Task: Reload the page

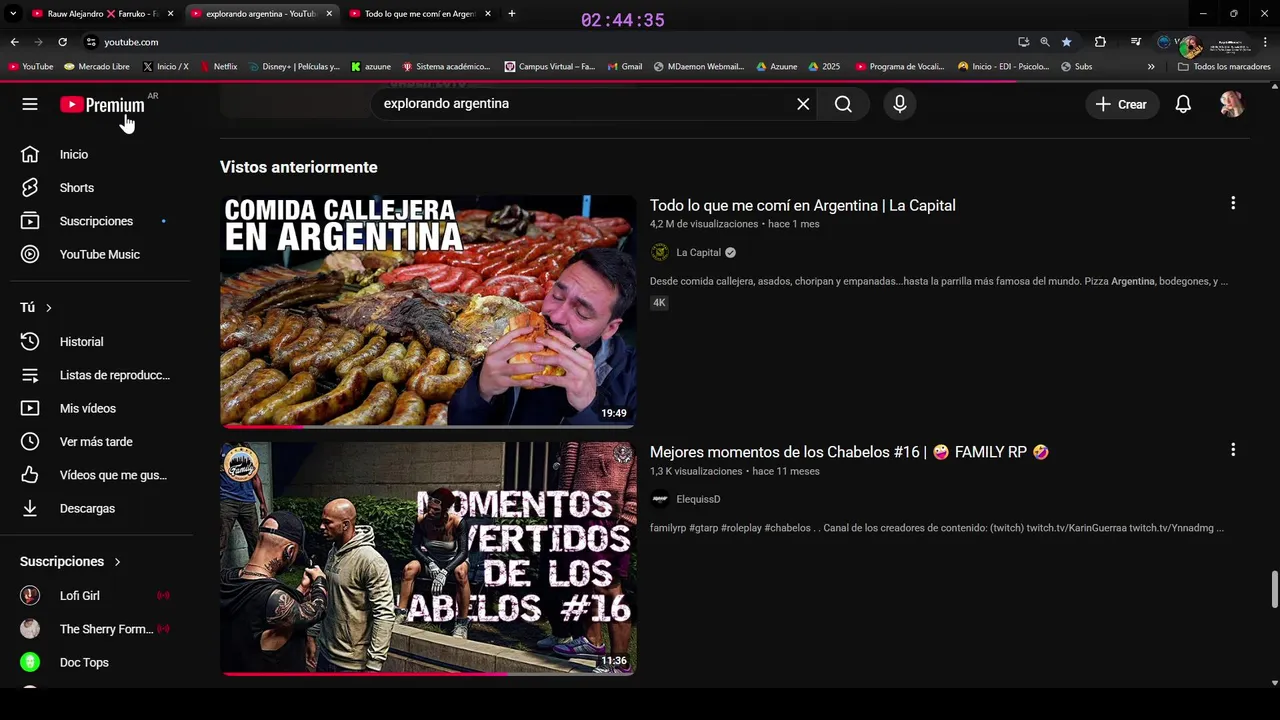Action: pos(62,42)
